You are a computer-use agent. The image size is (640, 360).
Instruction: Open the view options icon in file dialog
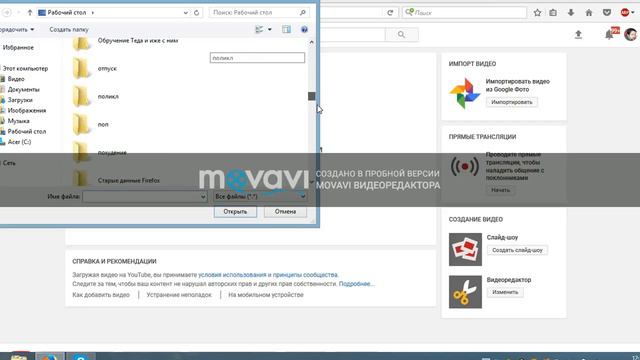click(x=259, y=29)
